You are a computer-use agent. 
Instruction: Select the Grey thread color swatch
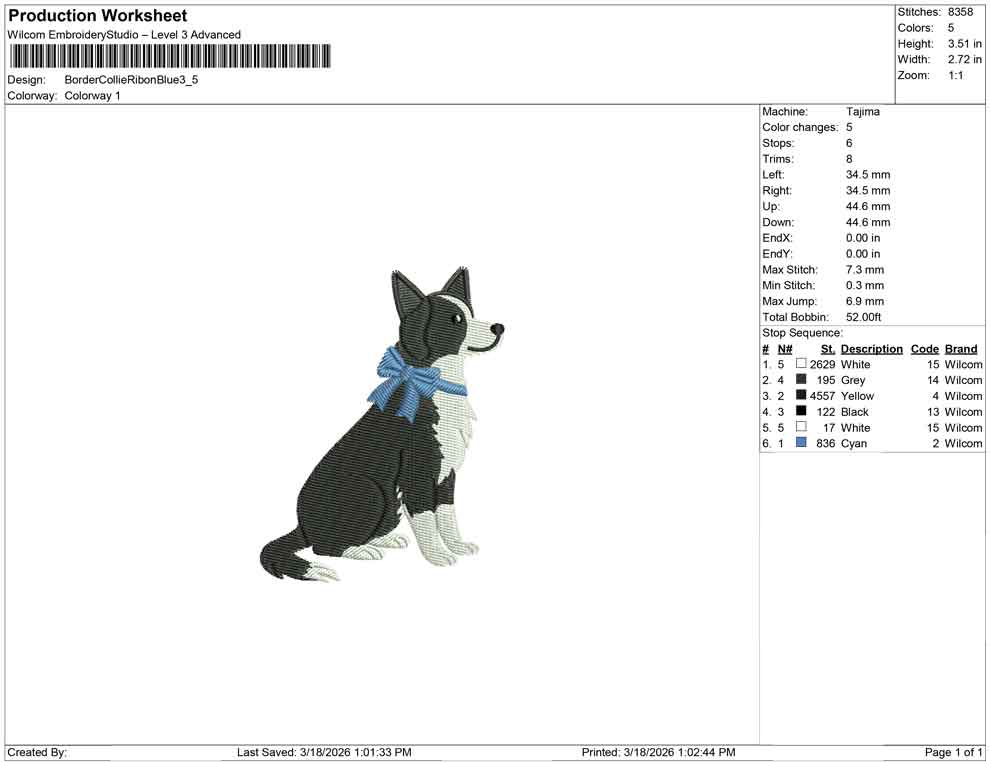(800, 380)
